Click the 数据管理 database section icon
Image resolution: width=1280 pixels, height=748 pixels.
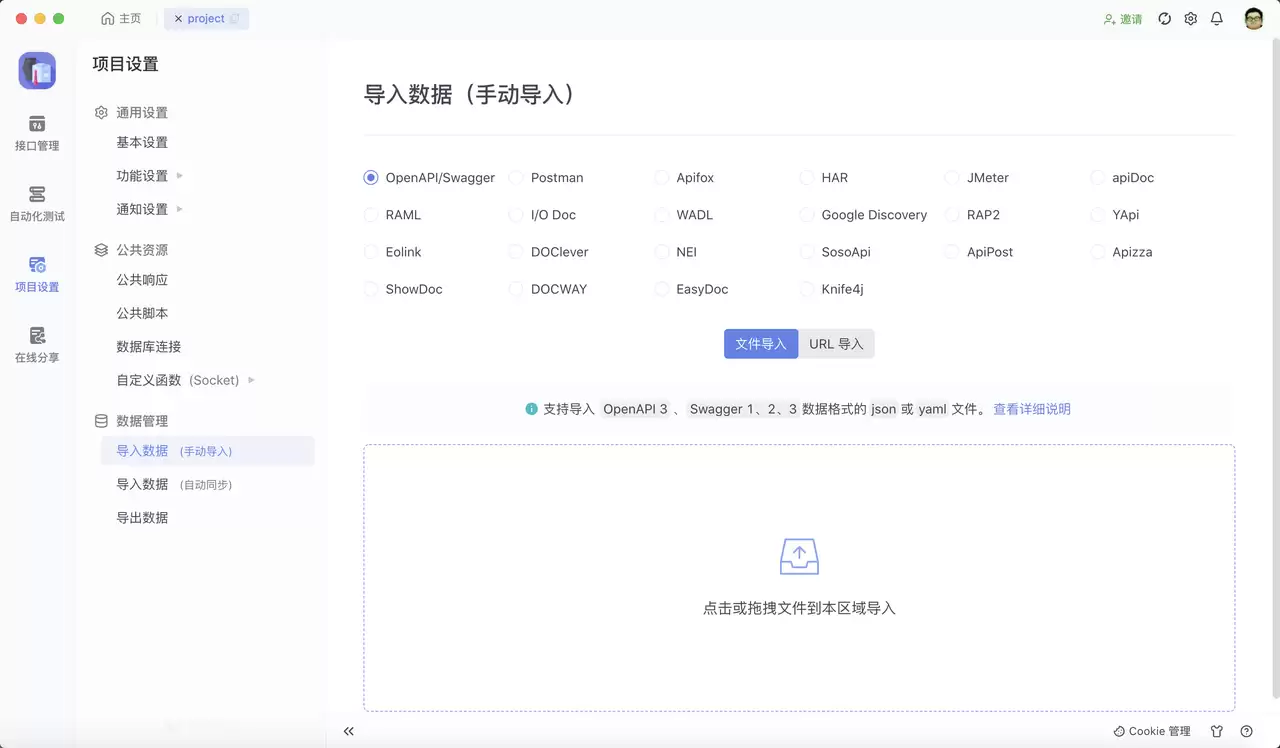(x=101, y=421)
